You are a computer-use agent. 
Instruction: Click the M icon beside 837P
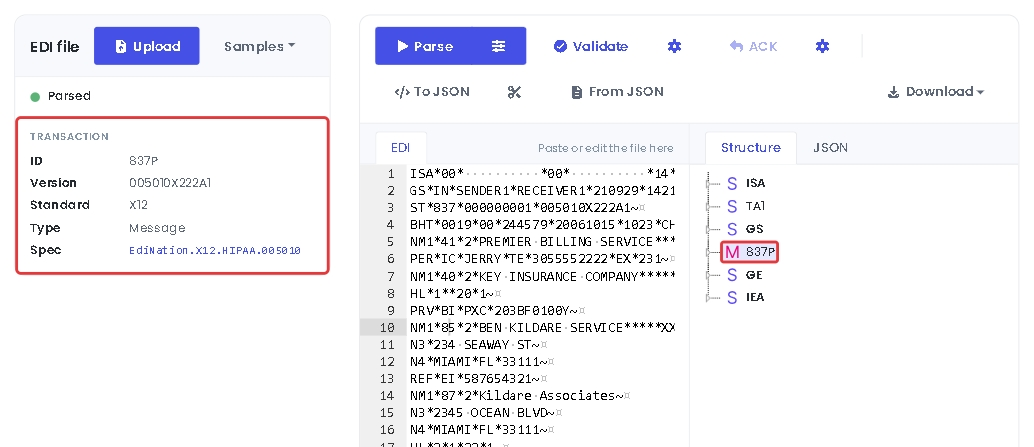click(x=732, y=252)
